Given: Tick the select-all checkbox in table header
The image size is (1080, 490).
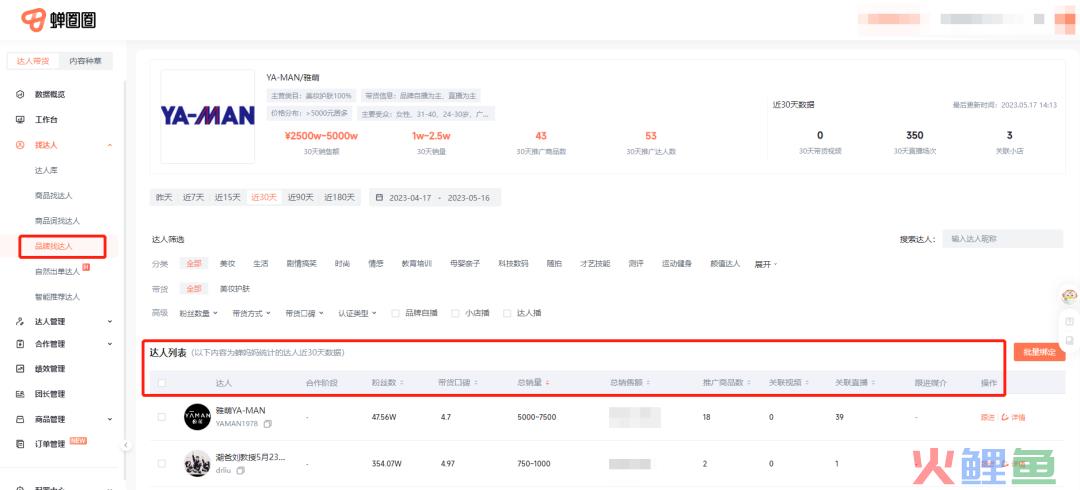Looking at the screenshot, I should click(x=162, y=382).
